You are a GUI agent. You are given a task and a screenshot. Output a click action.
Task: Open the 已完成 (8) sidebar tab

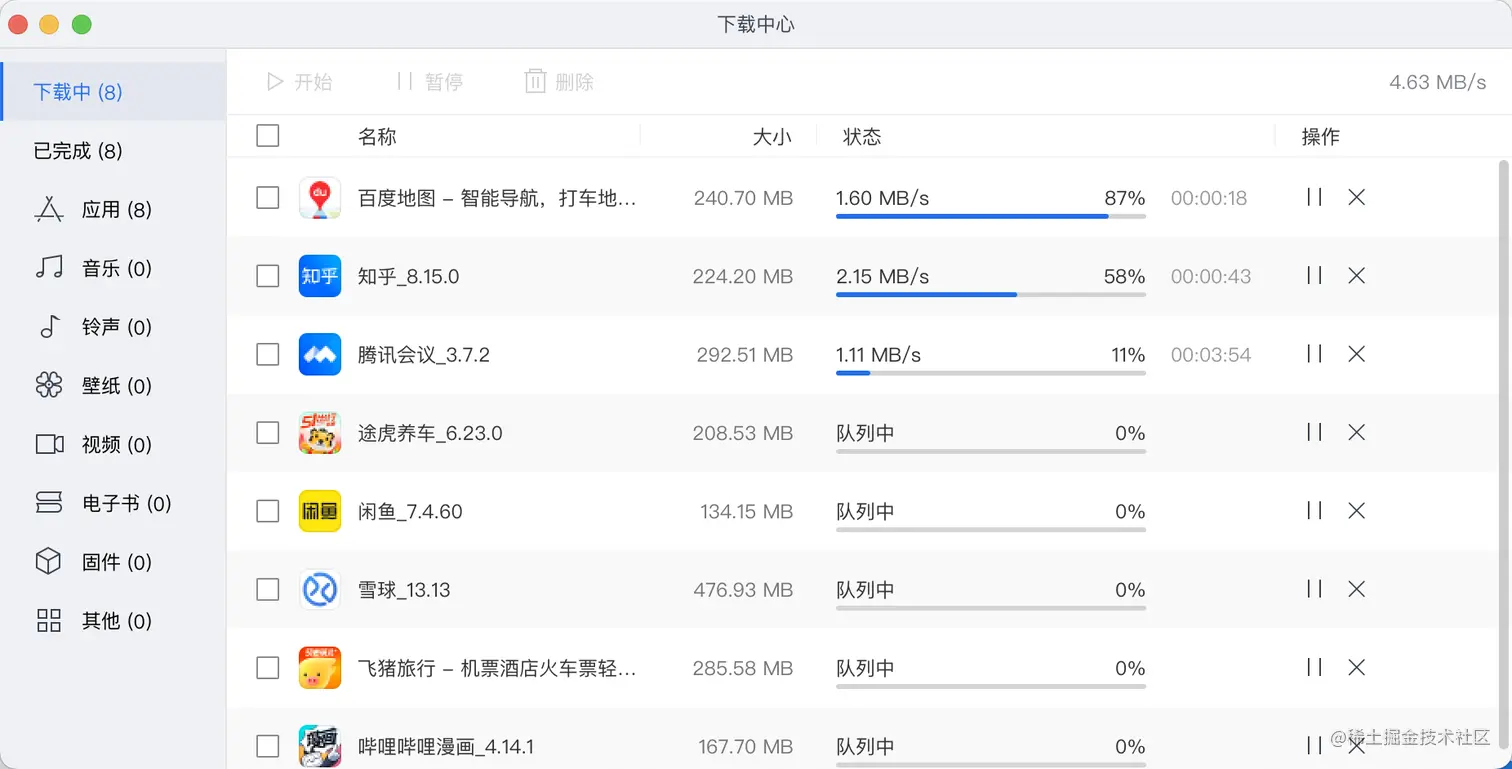click(113, 151)
